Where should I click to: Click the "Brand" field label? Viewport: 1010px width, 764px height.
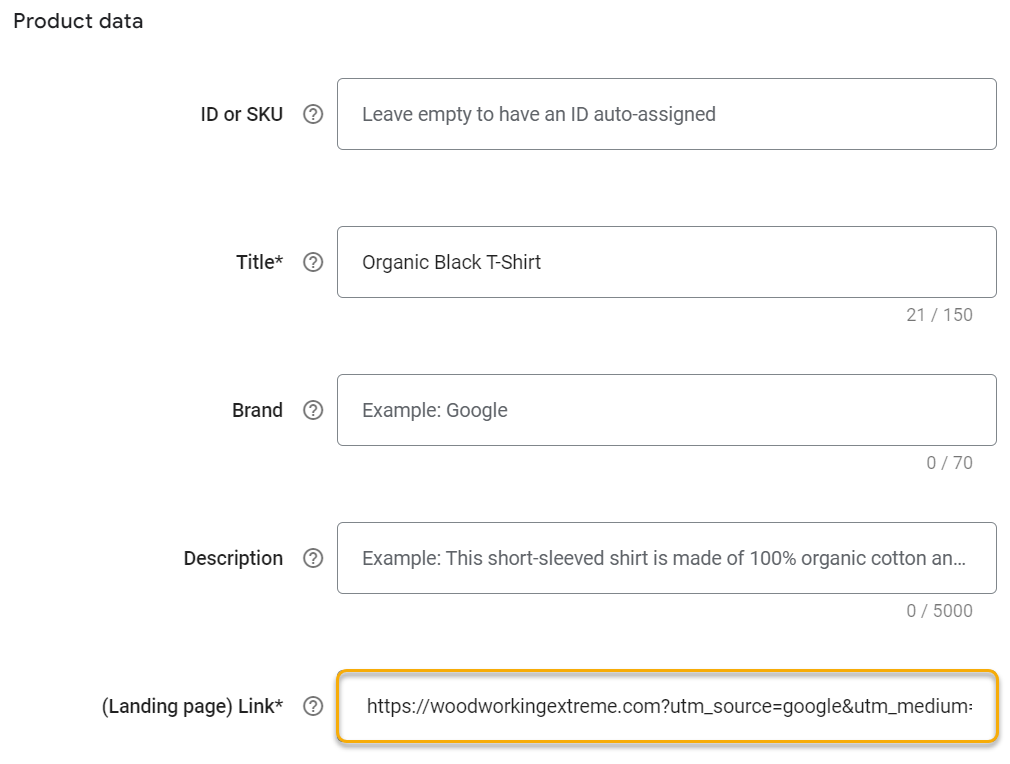(x=257, y=410)
